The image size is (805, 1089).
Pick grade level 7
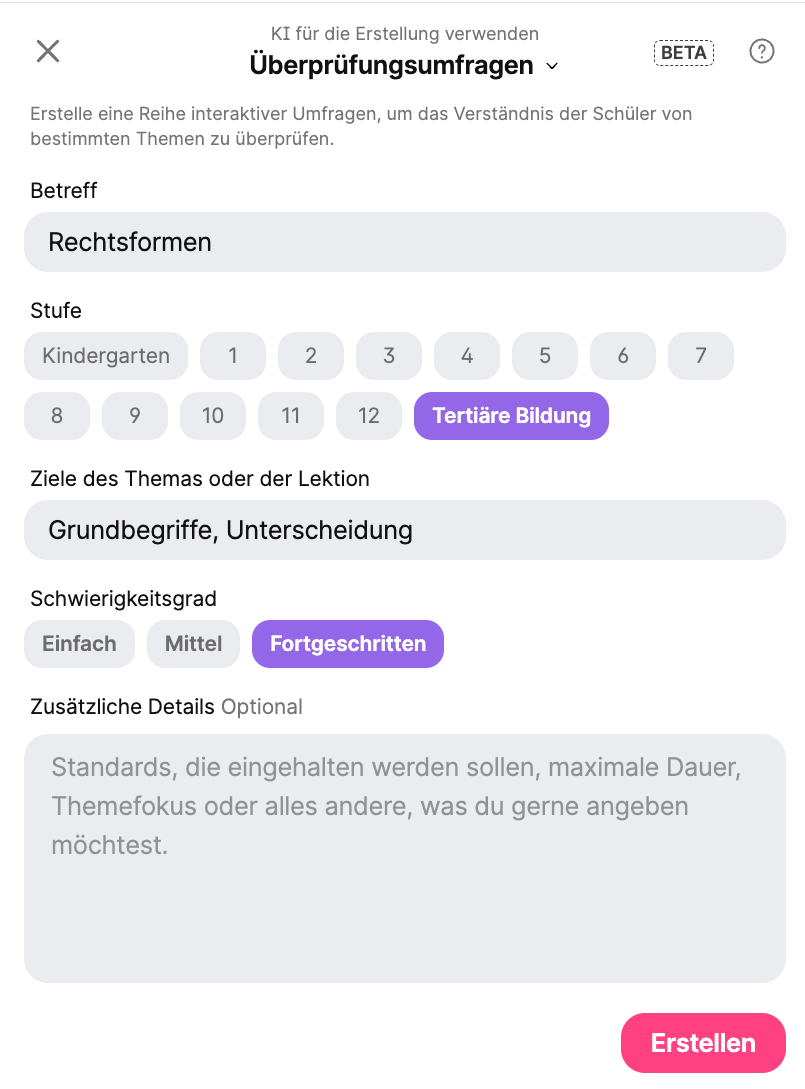(x=701, y=356)
